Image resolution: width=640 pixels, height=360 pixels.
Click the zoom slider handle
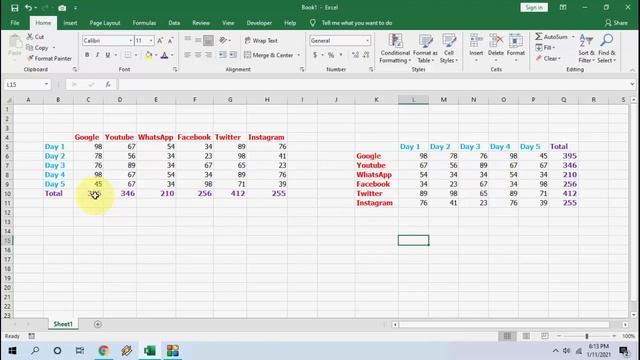click(x=587, y=336)
